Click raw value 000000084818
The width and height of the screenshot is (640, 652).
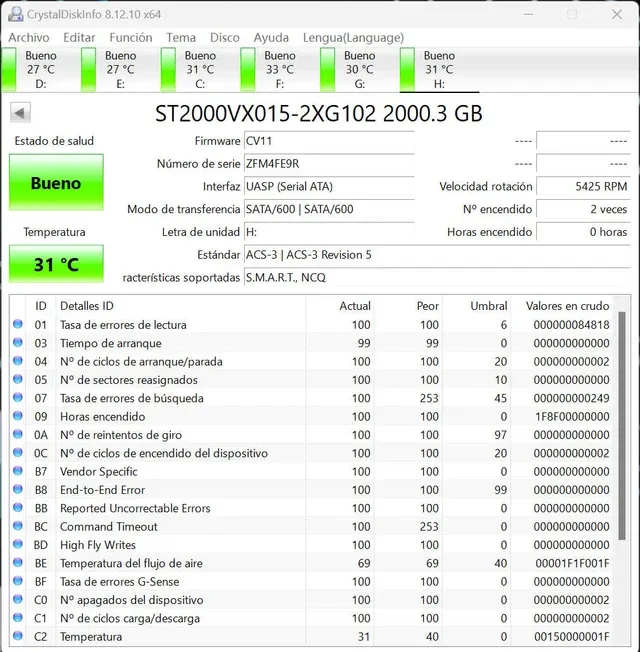[x=571, y=325]
